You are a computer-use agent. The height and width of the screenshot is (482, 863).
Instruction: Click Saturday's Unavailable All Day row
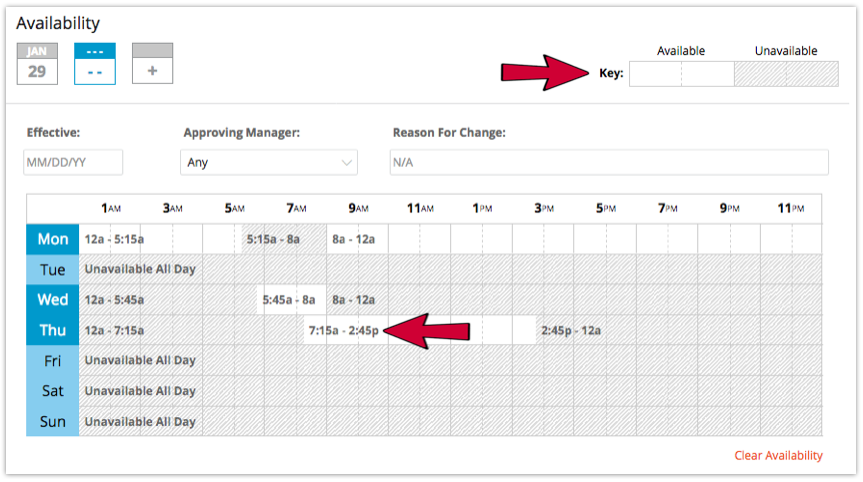(x=451, y=391)
